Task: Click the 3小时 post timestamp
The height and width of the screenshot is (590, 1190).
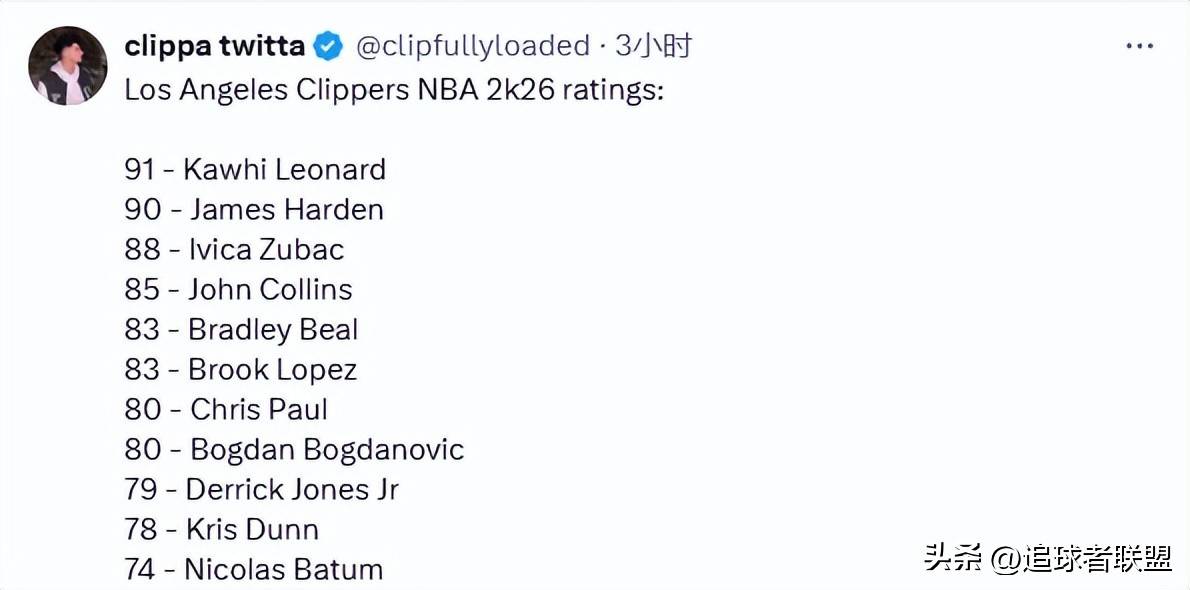Action: (653, 46)
